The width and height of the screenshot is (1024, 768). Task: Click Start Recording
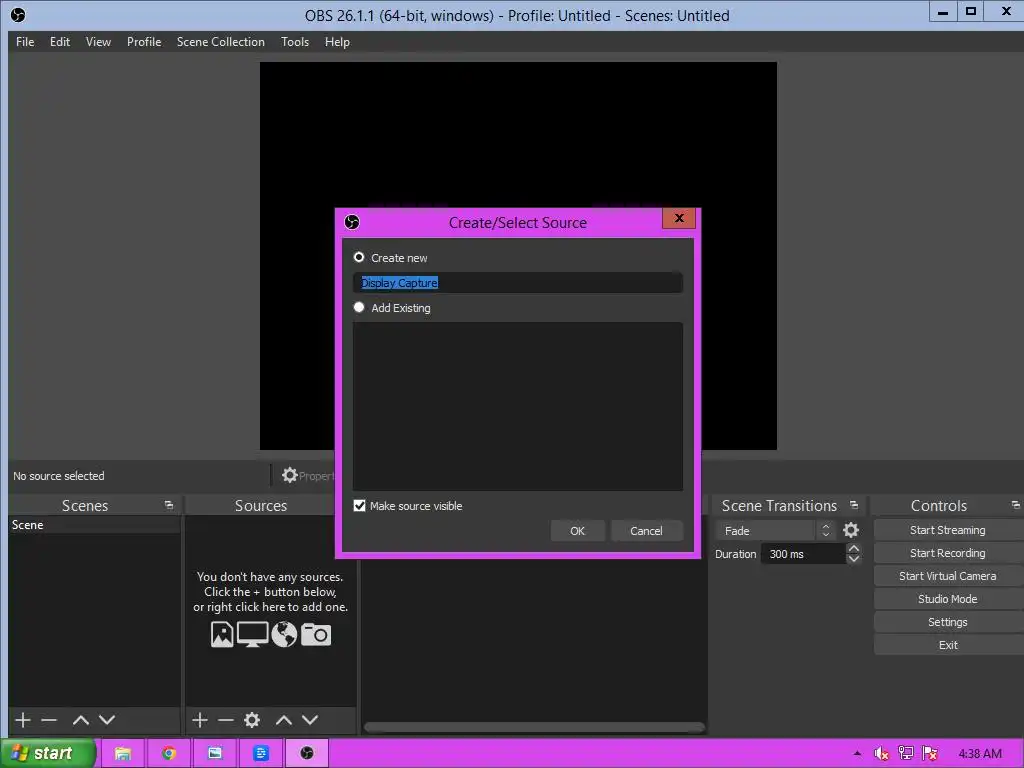[x=948, y=553]
